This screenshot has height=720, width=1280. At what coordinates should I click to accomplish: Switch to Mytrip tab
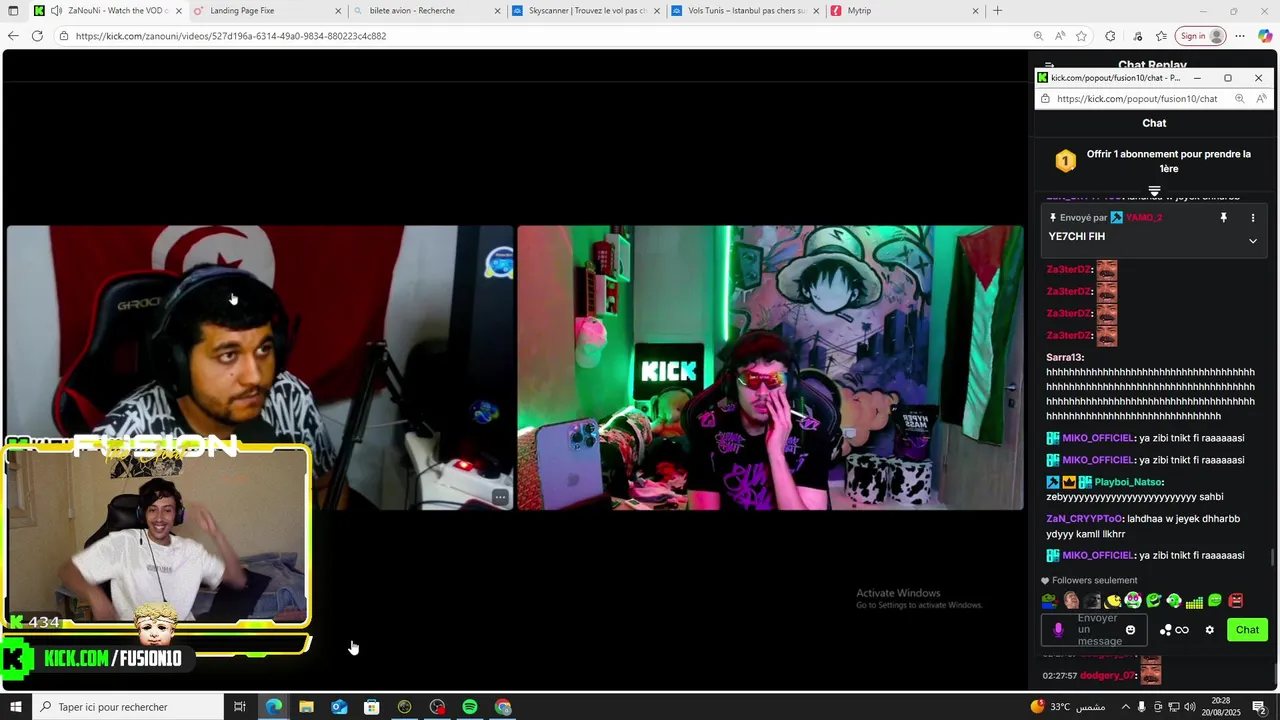coord(904,11)
